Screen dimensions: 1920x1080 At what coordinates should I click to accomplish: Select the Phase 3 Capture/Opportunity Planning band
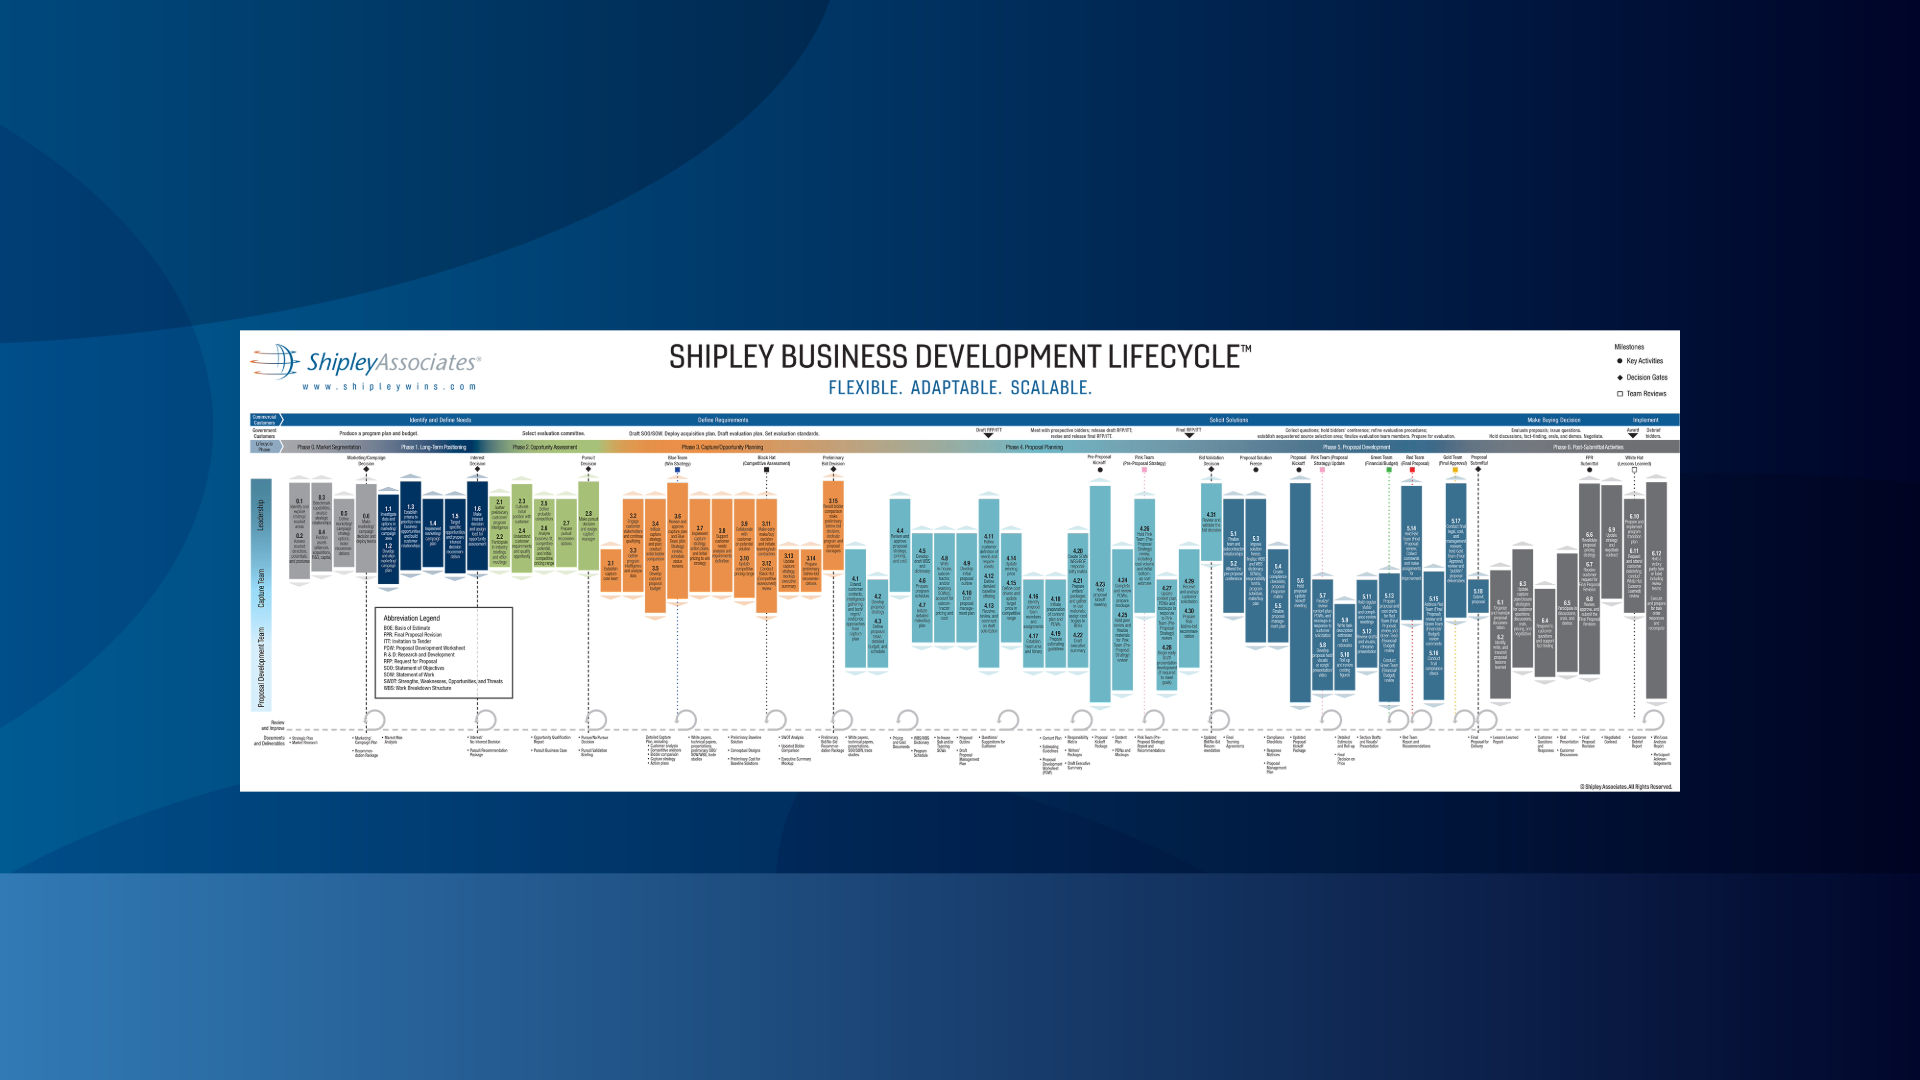point(722,447)
